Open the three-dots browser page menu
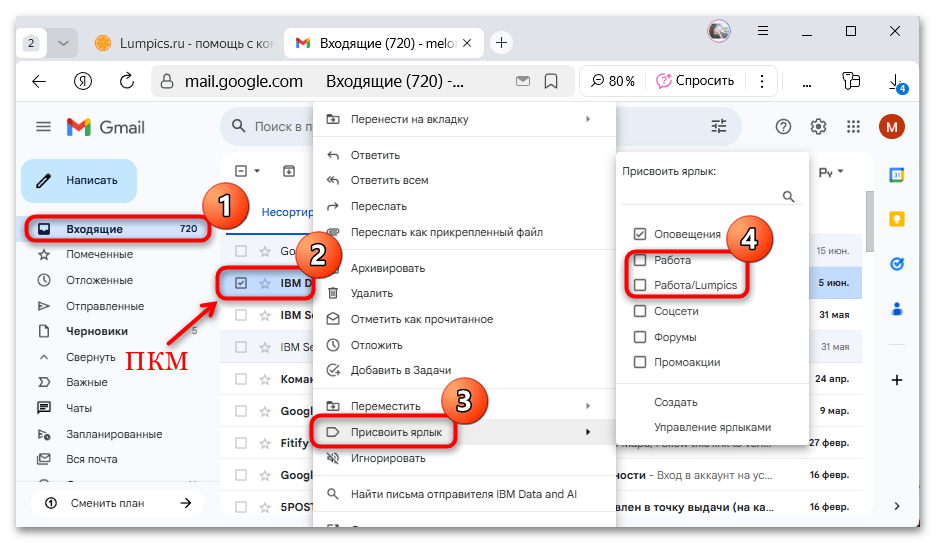 [x=762, y=81]
